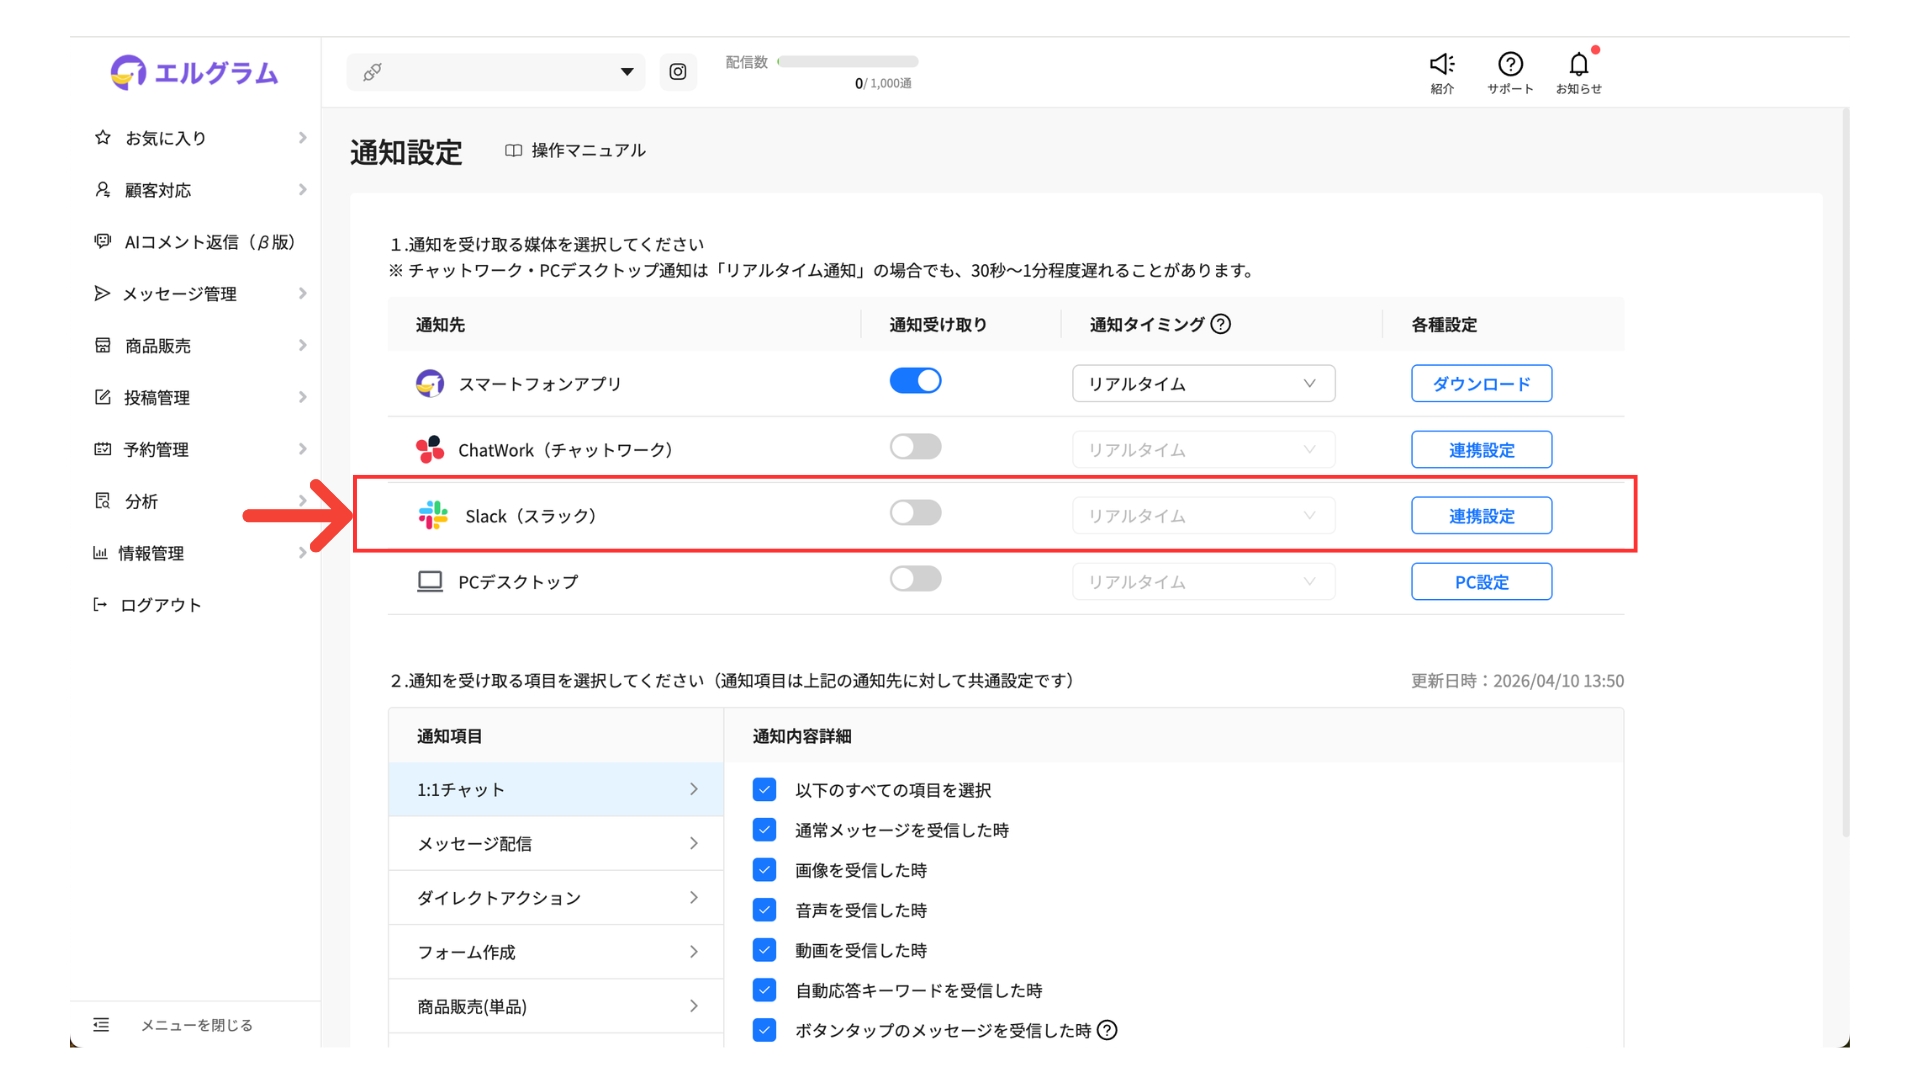Click the PC設定 button
Image resolution: width=1920 pixels, height=1080 pixels.
point(1481,581)
